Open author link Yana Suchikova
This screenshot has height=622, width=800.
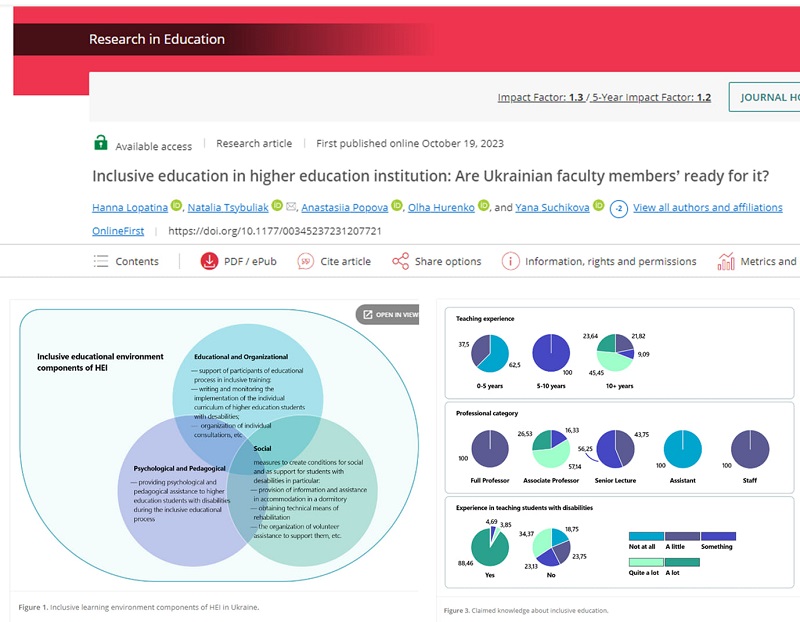(x=552, y=207)
